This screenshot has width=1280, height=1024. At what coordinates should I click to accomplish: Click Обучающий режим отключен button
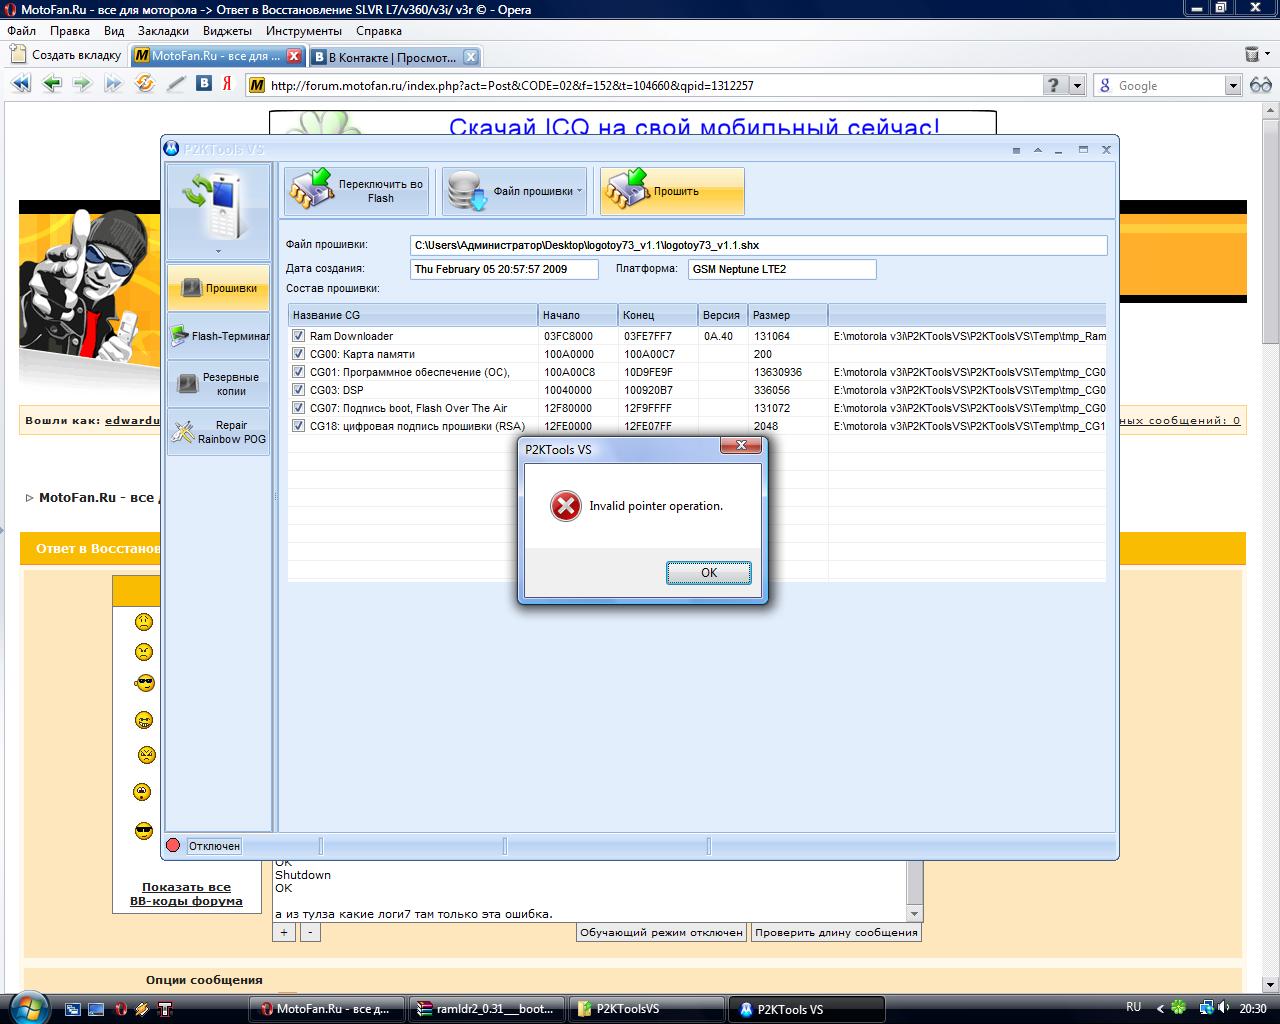click(662, 932)
